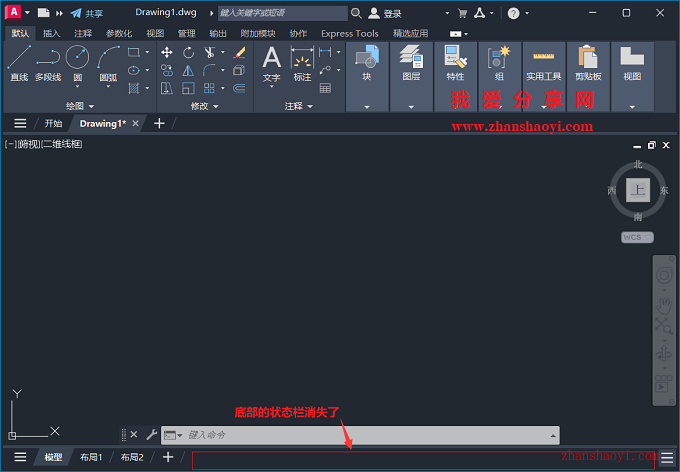Click the command input field
This screenshot has height=472, width=680.
coord(360,435)
